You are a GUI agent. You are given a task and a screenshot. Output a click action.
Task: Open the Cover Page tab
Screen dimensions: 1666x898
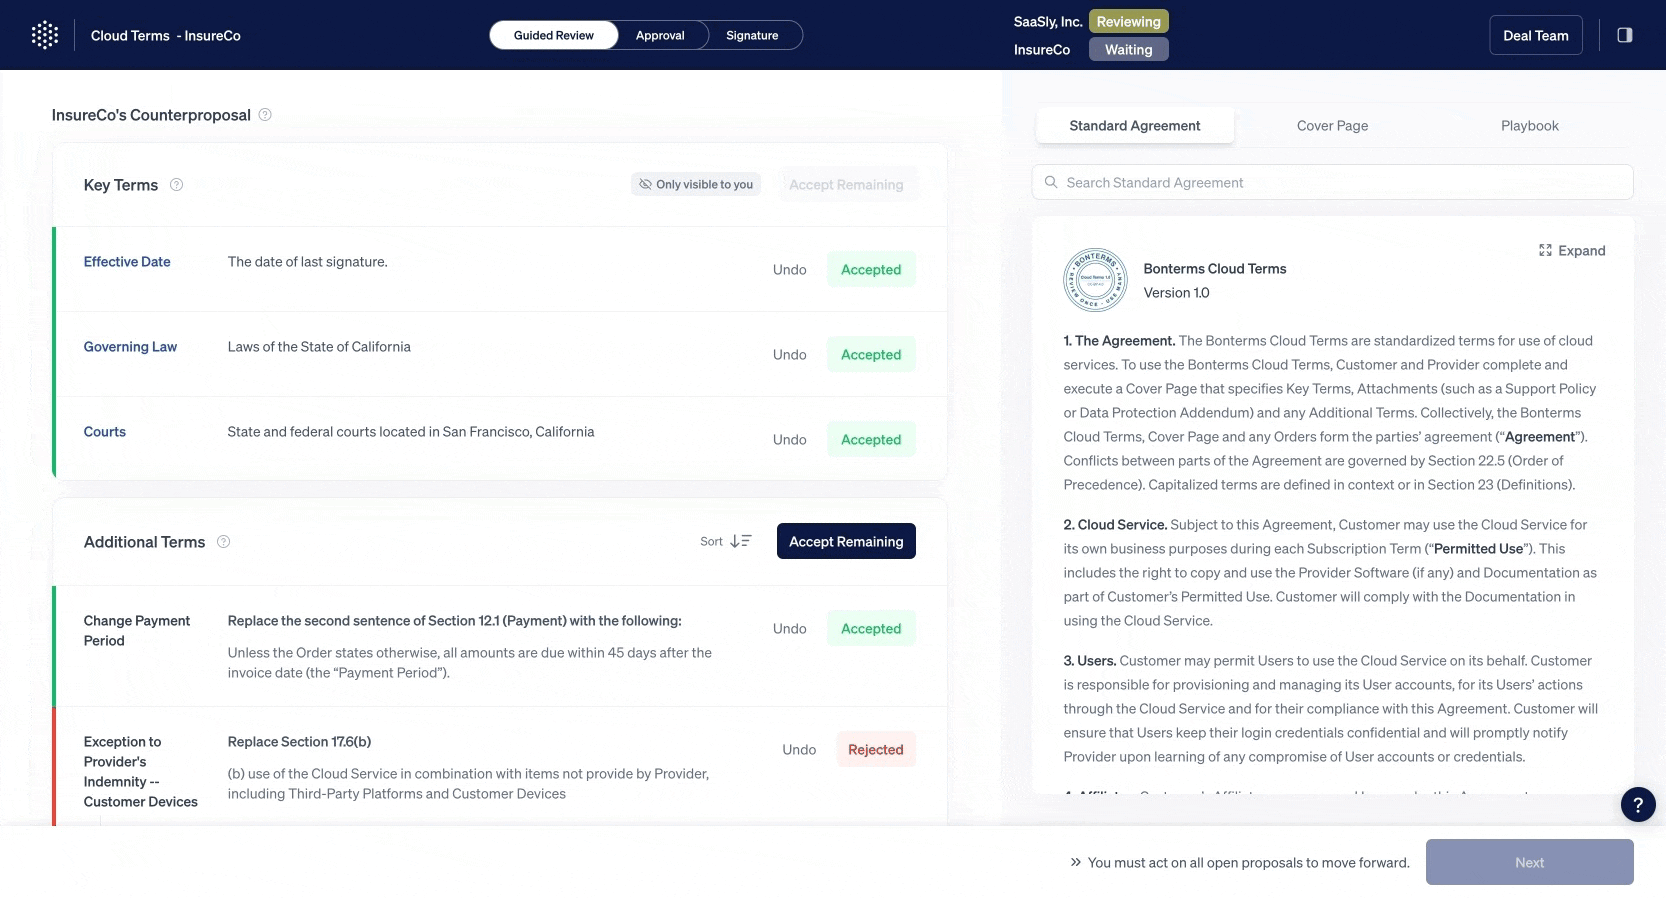point(1332,126)
